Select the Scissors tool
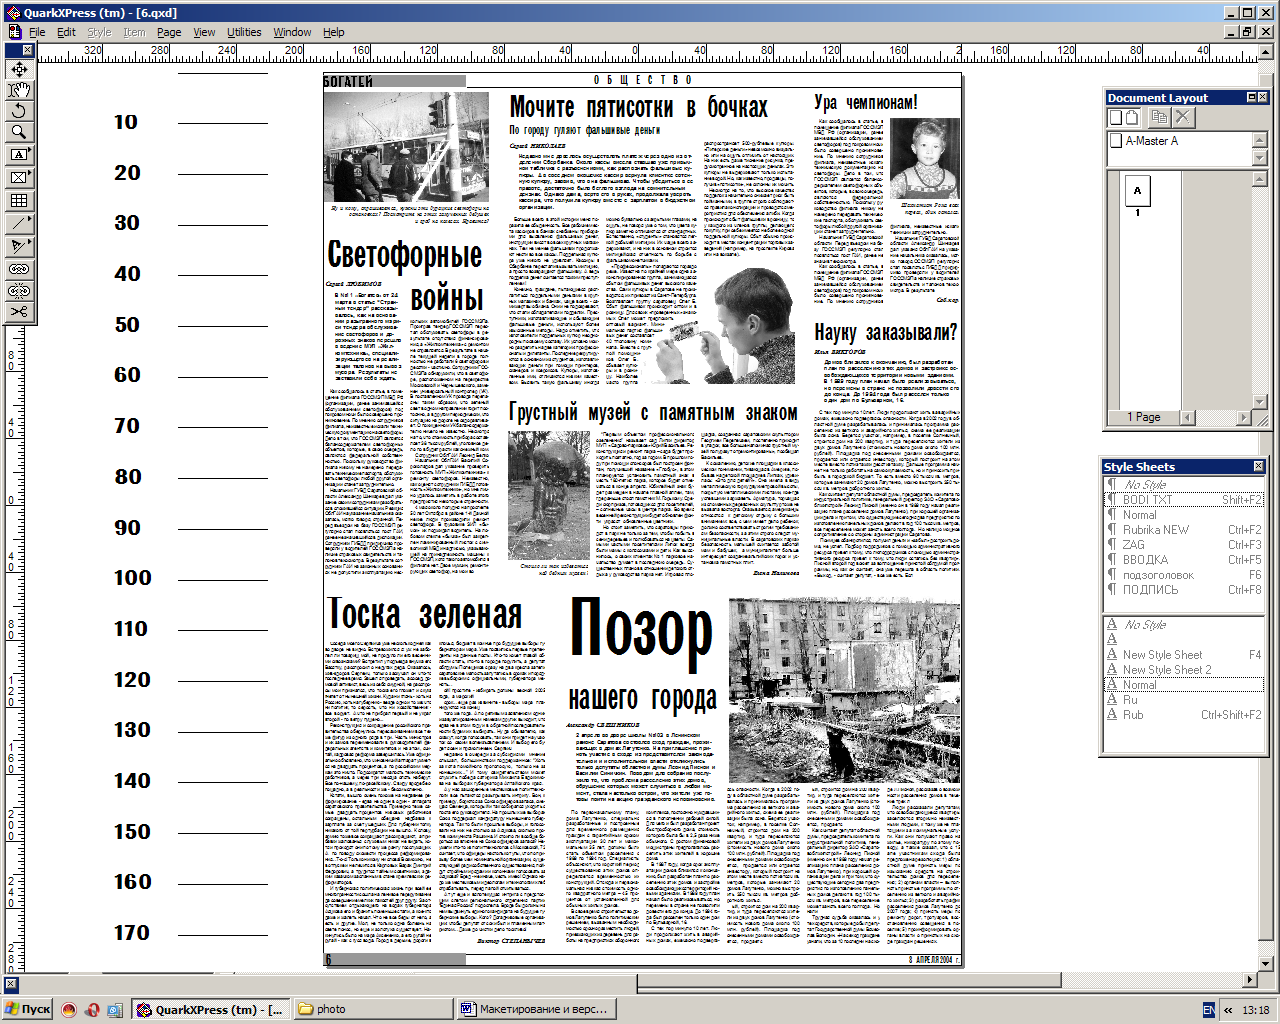The height and width of the screenshot is (1024, 1280). pyautogui.click(x=19, y=312)
